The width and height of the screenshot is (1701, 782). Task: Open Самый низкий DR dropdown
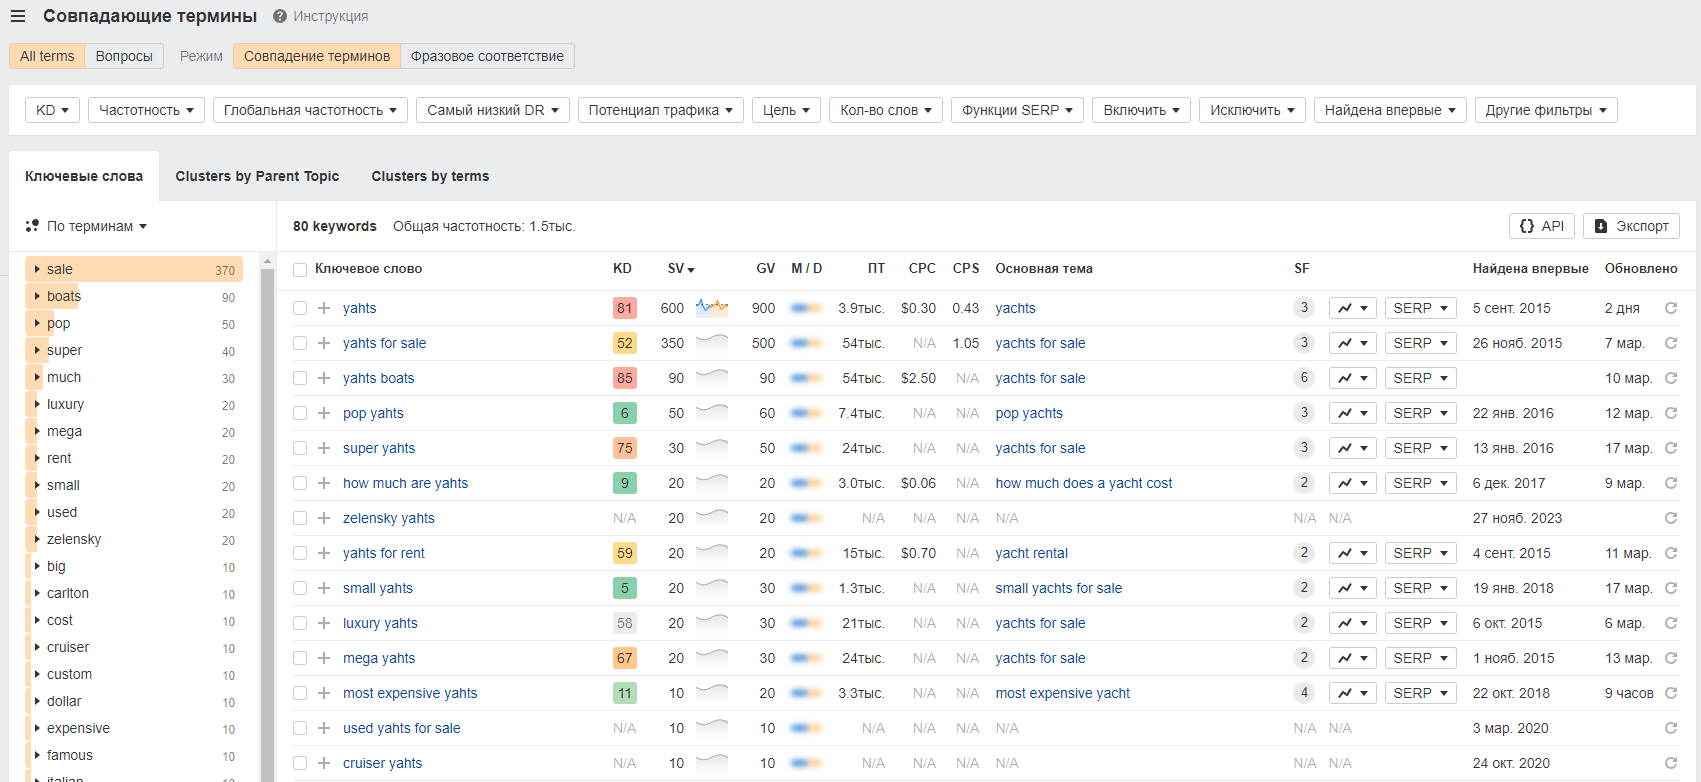click(493, 110)
